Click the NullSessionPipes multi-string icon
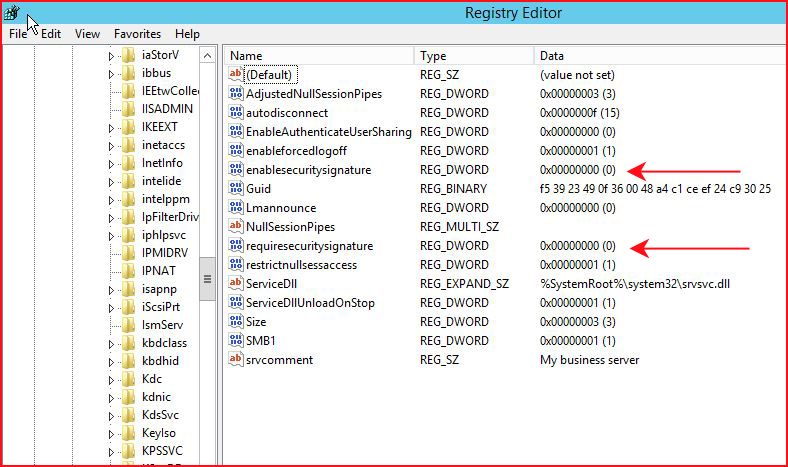 (236, 226)
